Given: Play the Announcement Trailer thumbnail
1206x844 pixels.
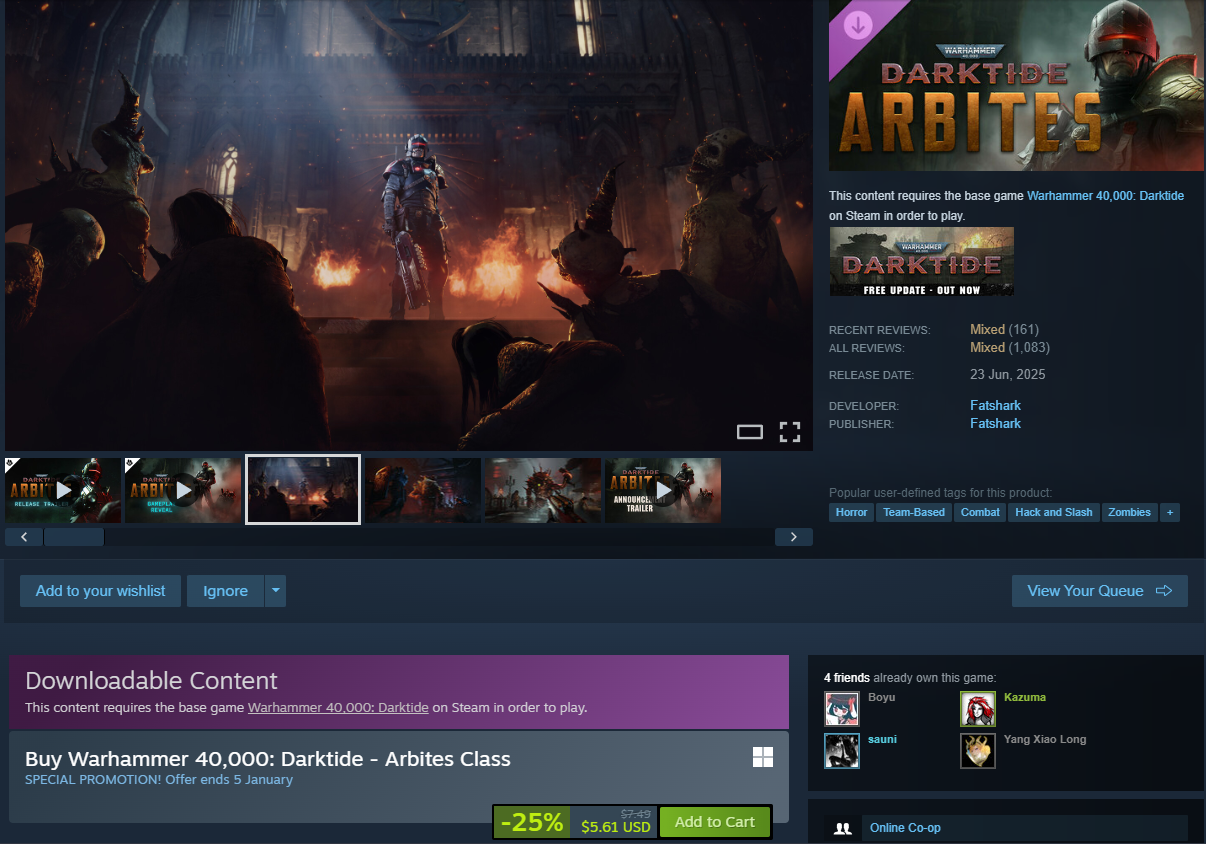Looking at the screenshot, I should pos(663,490).
